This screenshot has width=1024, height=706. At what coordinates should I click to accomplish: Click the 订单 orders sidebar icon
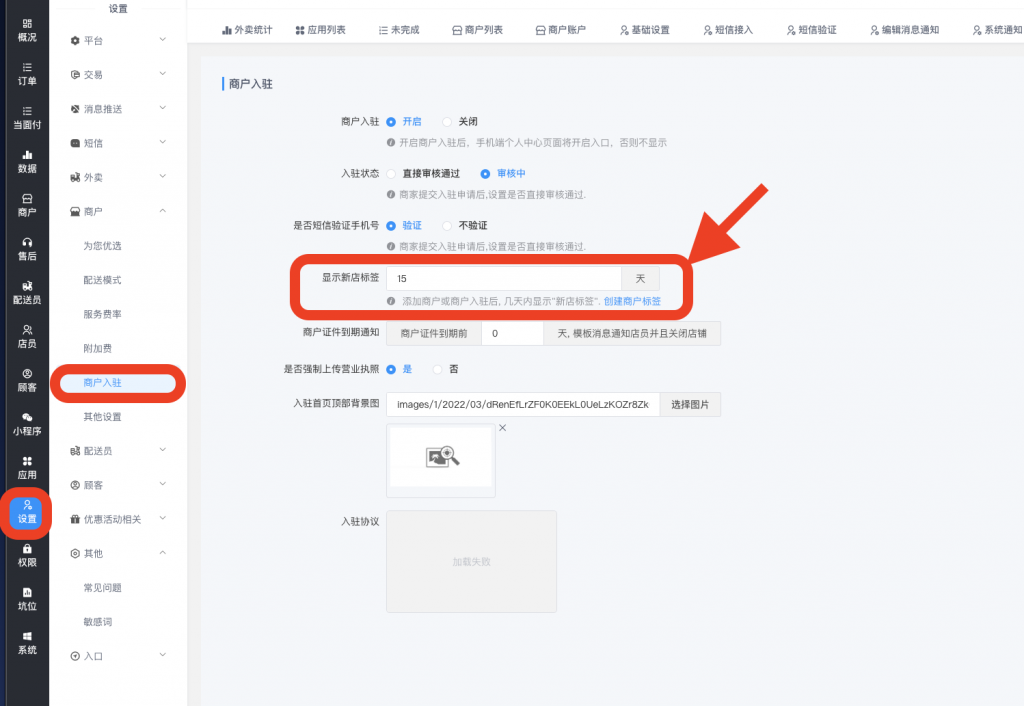click(x=27, y=73)
